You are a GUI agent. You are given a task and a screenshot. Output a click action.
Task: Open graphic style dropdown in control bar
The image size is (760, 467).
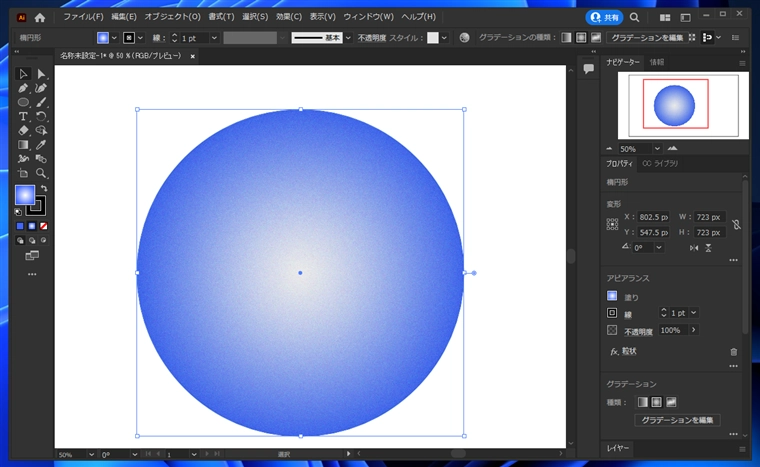[444, 38]
